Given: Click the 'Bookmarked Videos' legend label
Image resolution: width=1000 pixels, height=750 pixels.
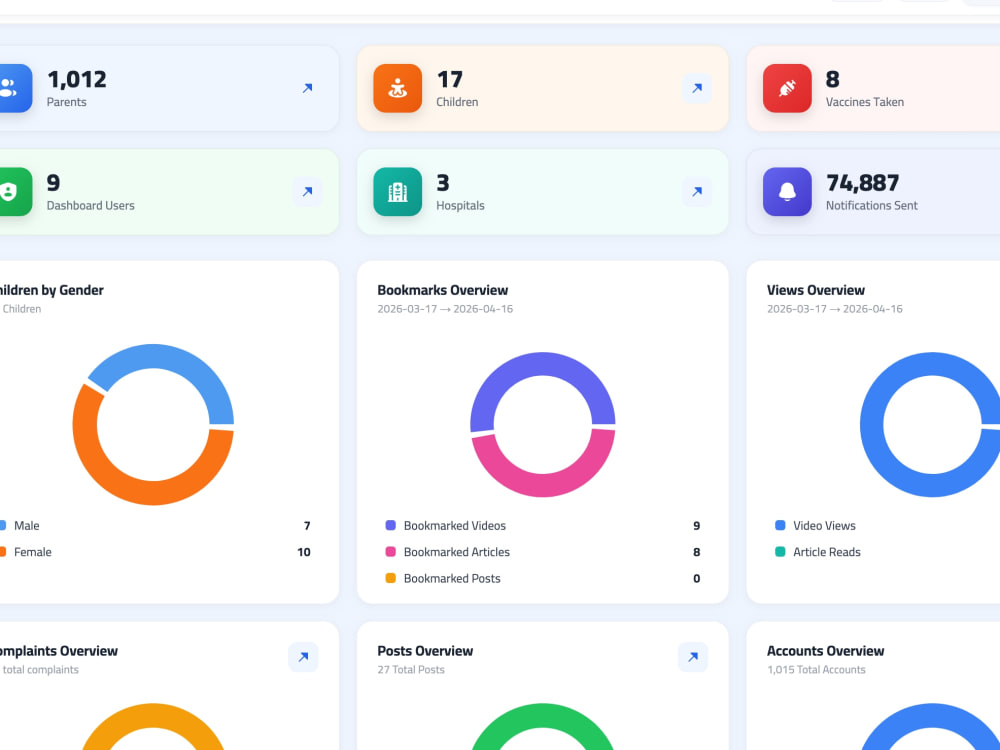Looking at the screenshot, I should [455, 526].
